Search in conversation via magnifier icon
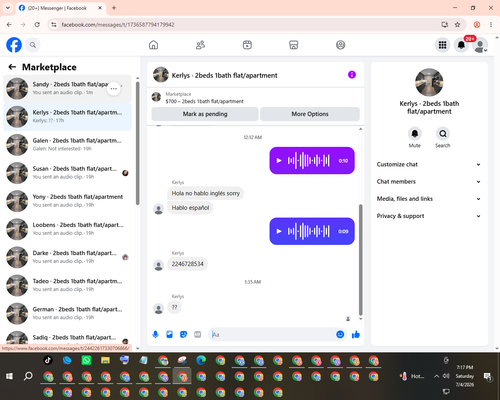The image size is (500, 400). (x=443, y=134)
